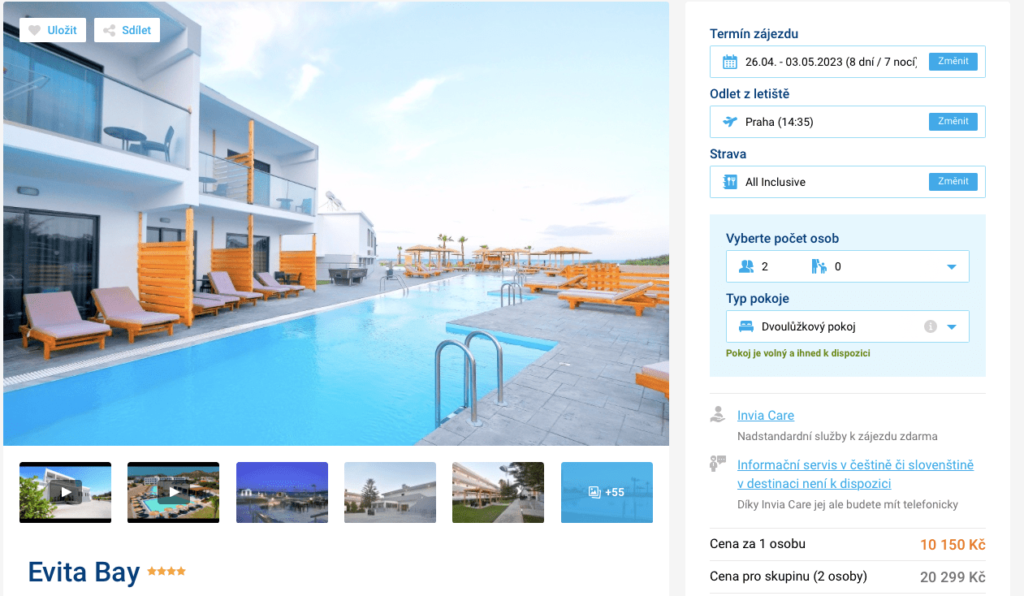The height and width of the screenshot is (596, 1024).
Task: Click the bed icon in Typ pokoje
Action: click(x=746, y=326)
